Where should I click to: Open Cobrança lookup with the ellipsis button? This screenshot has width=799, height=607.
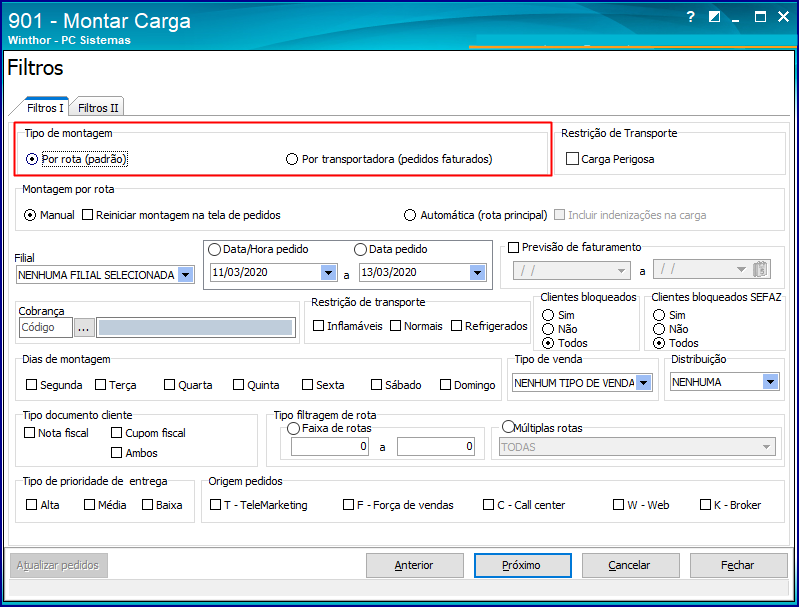(84, 328)
